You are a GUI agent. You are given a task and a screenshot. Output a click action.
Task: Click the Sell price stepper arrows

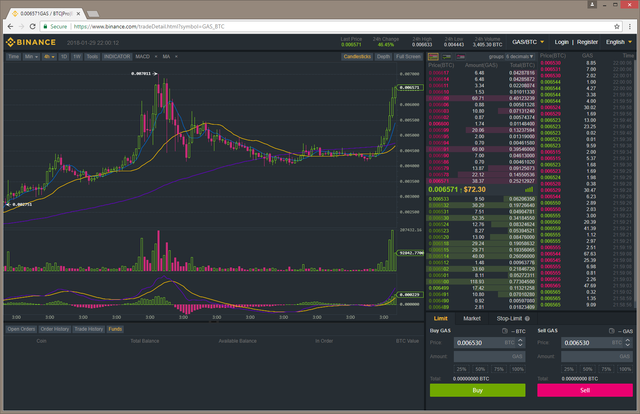click(x=628, y=343)
